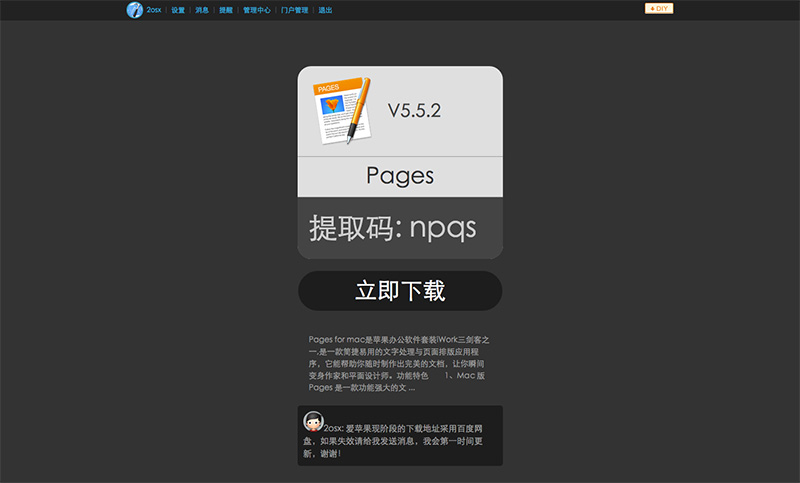
Task: Go to 管理中心 in the top bar
Action: click(x=257, y=10)
